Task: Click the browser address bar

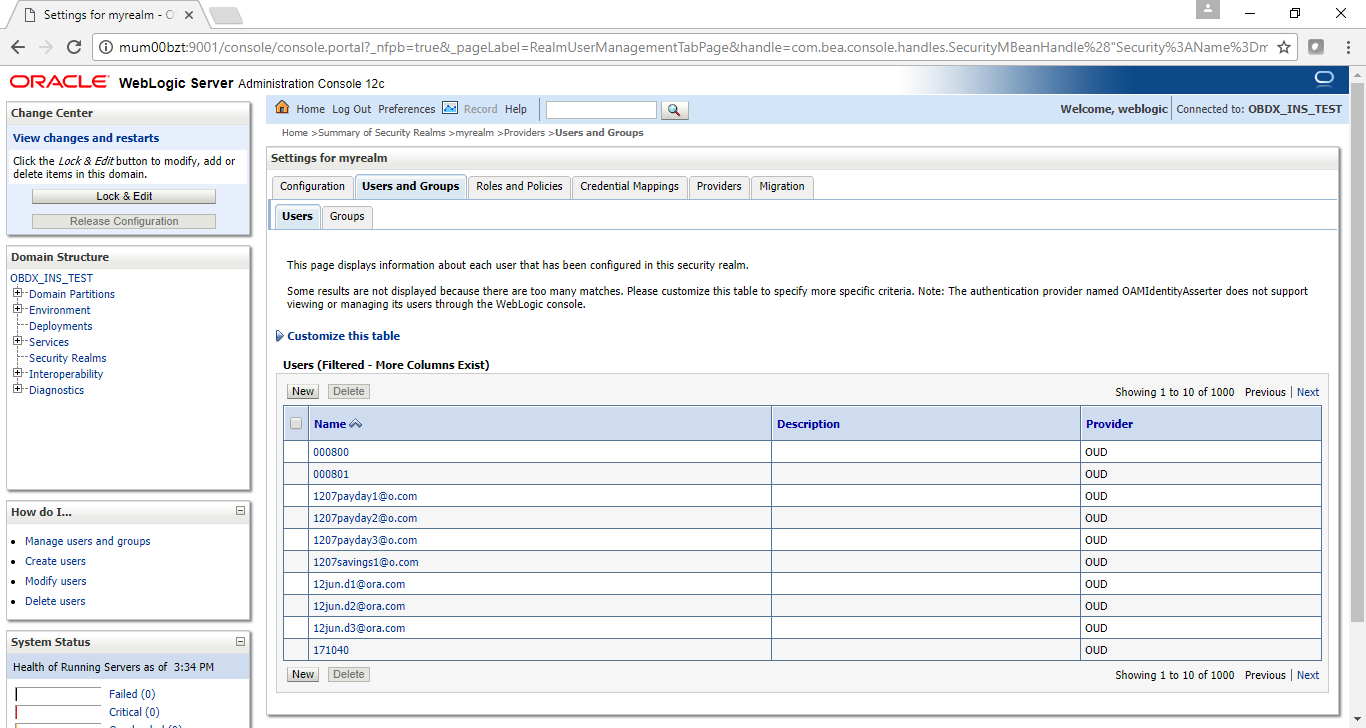Action: pyautogui.click(x=695, y=47)
